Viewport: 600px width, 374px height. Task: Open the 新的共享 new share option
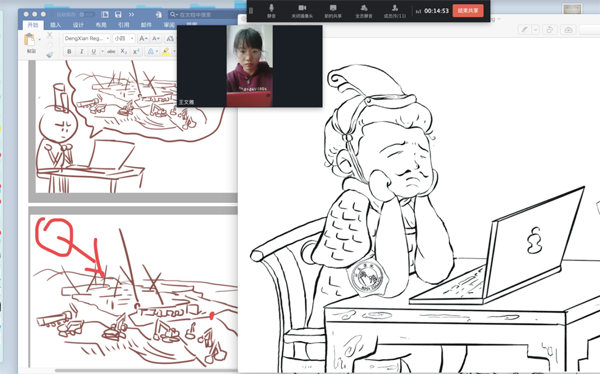pos(333,11)
